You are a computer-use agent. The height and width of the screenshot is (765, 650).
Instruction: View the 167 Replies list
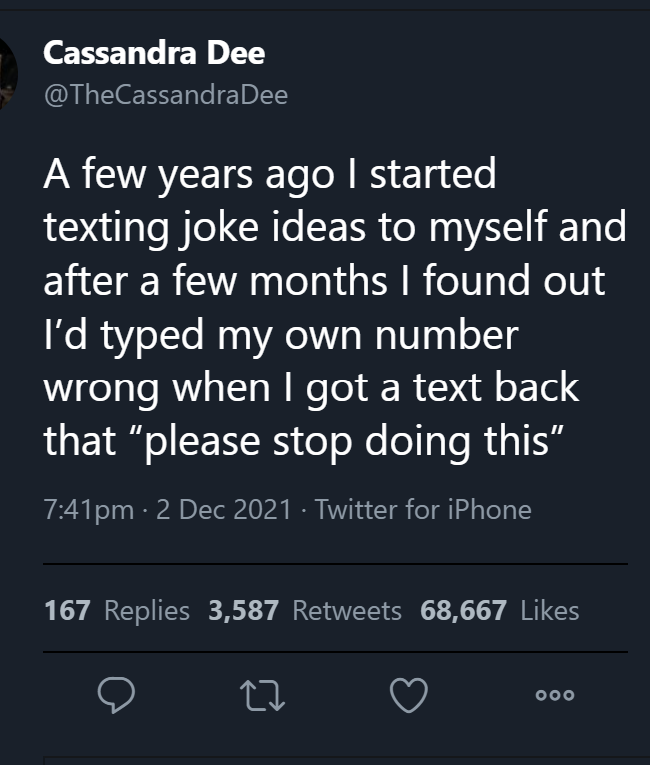click(117, 610)
